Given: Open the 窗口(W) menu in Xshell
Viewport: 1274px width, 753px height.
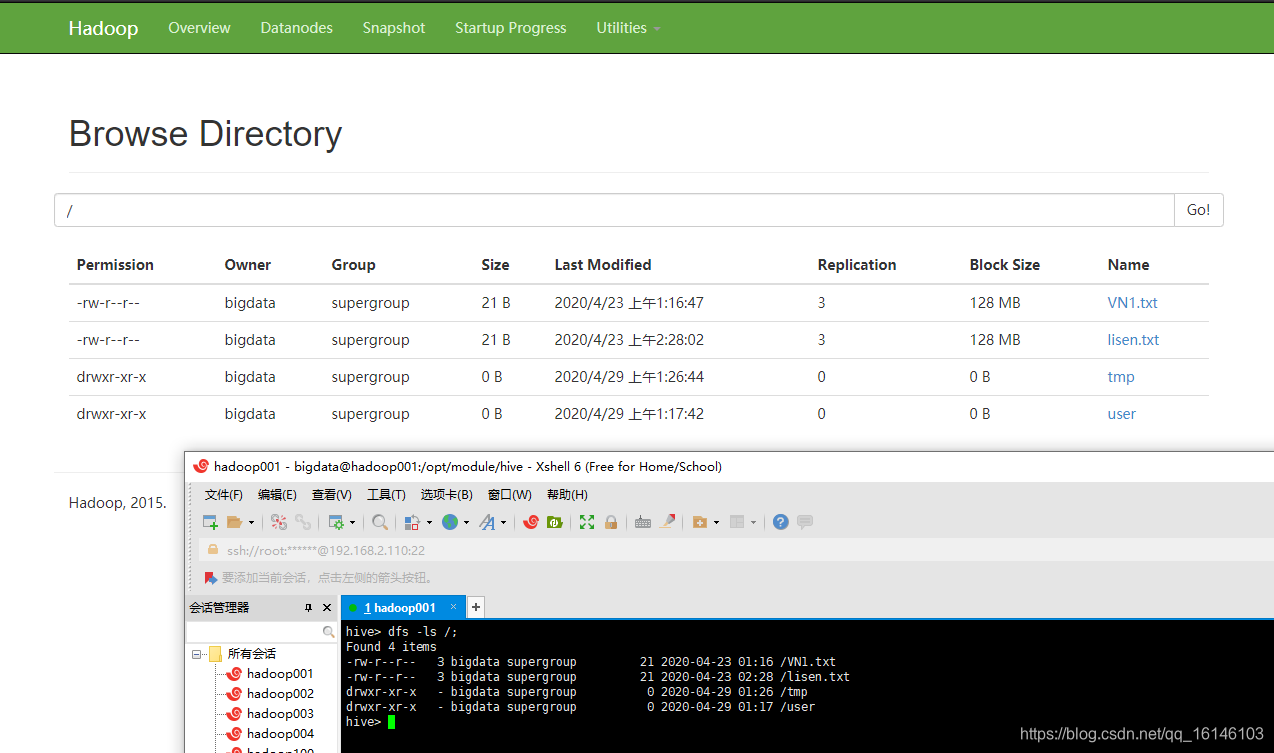Looking at the screenshot, I should coord(510,495).
